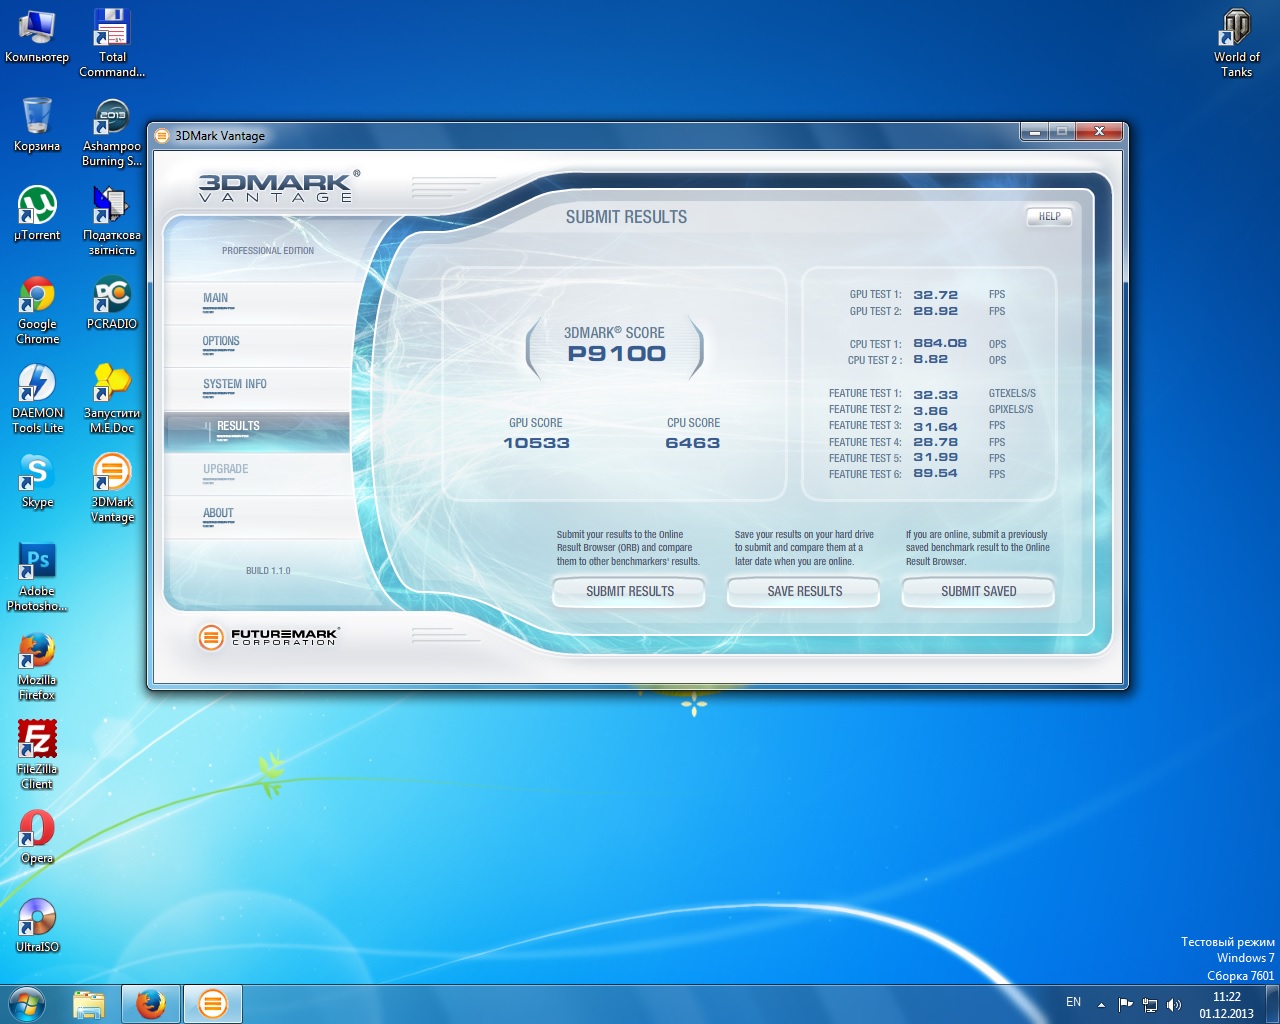1280x1024 pixels.
Task: Open UltraISO desktop shortcut
Action: (x=37, y=926)
